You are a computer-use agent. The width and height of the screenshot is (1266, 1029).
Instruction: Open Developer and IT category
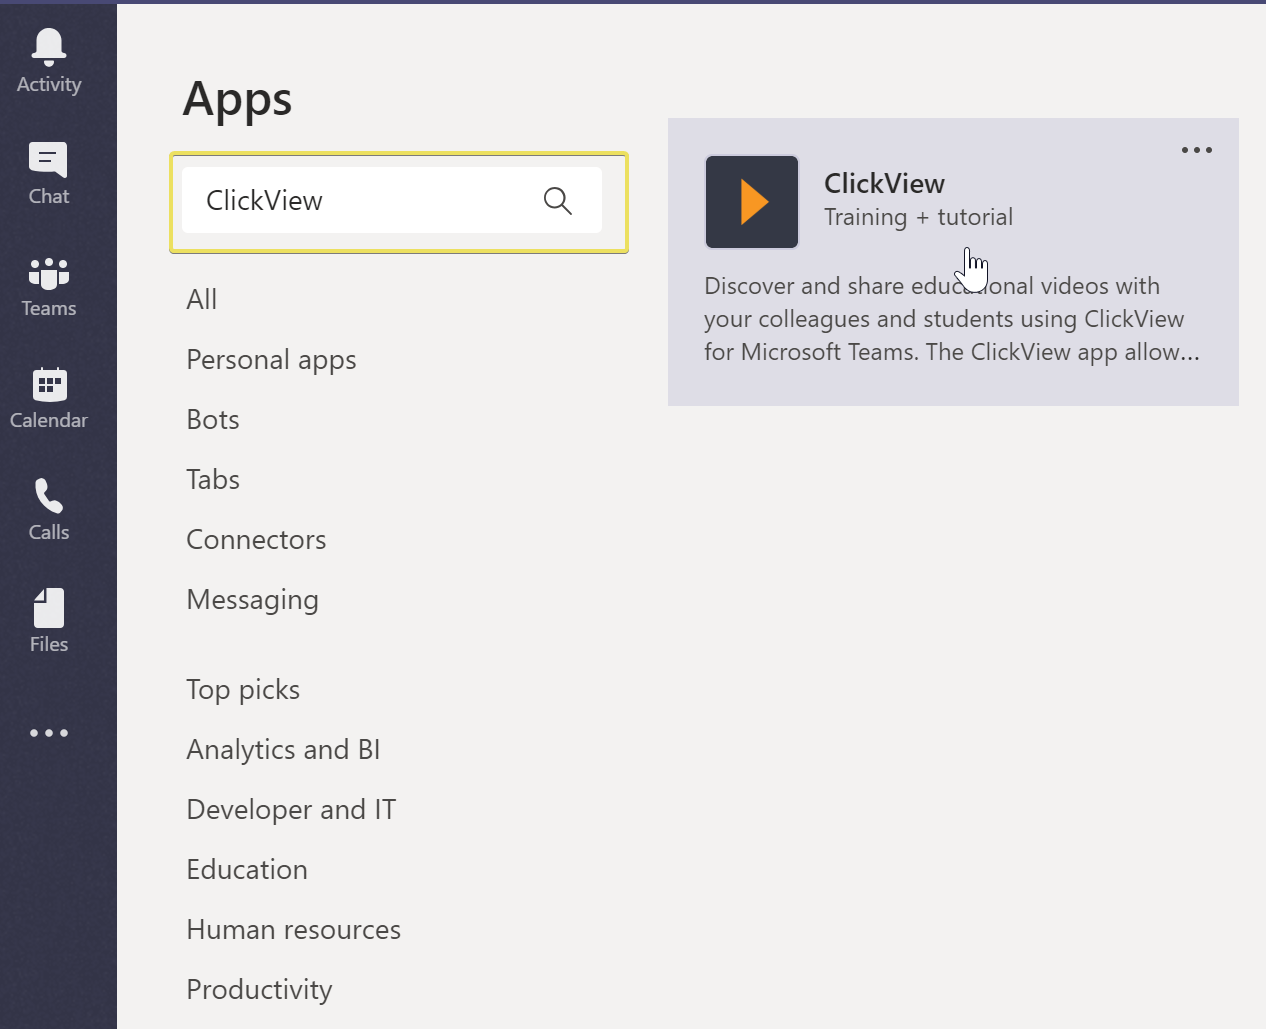point(291,810)
